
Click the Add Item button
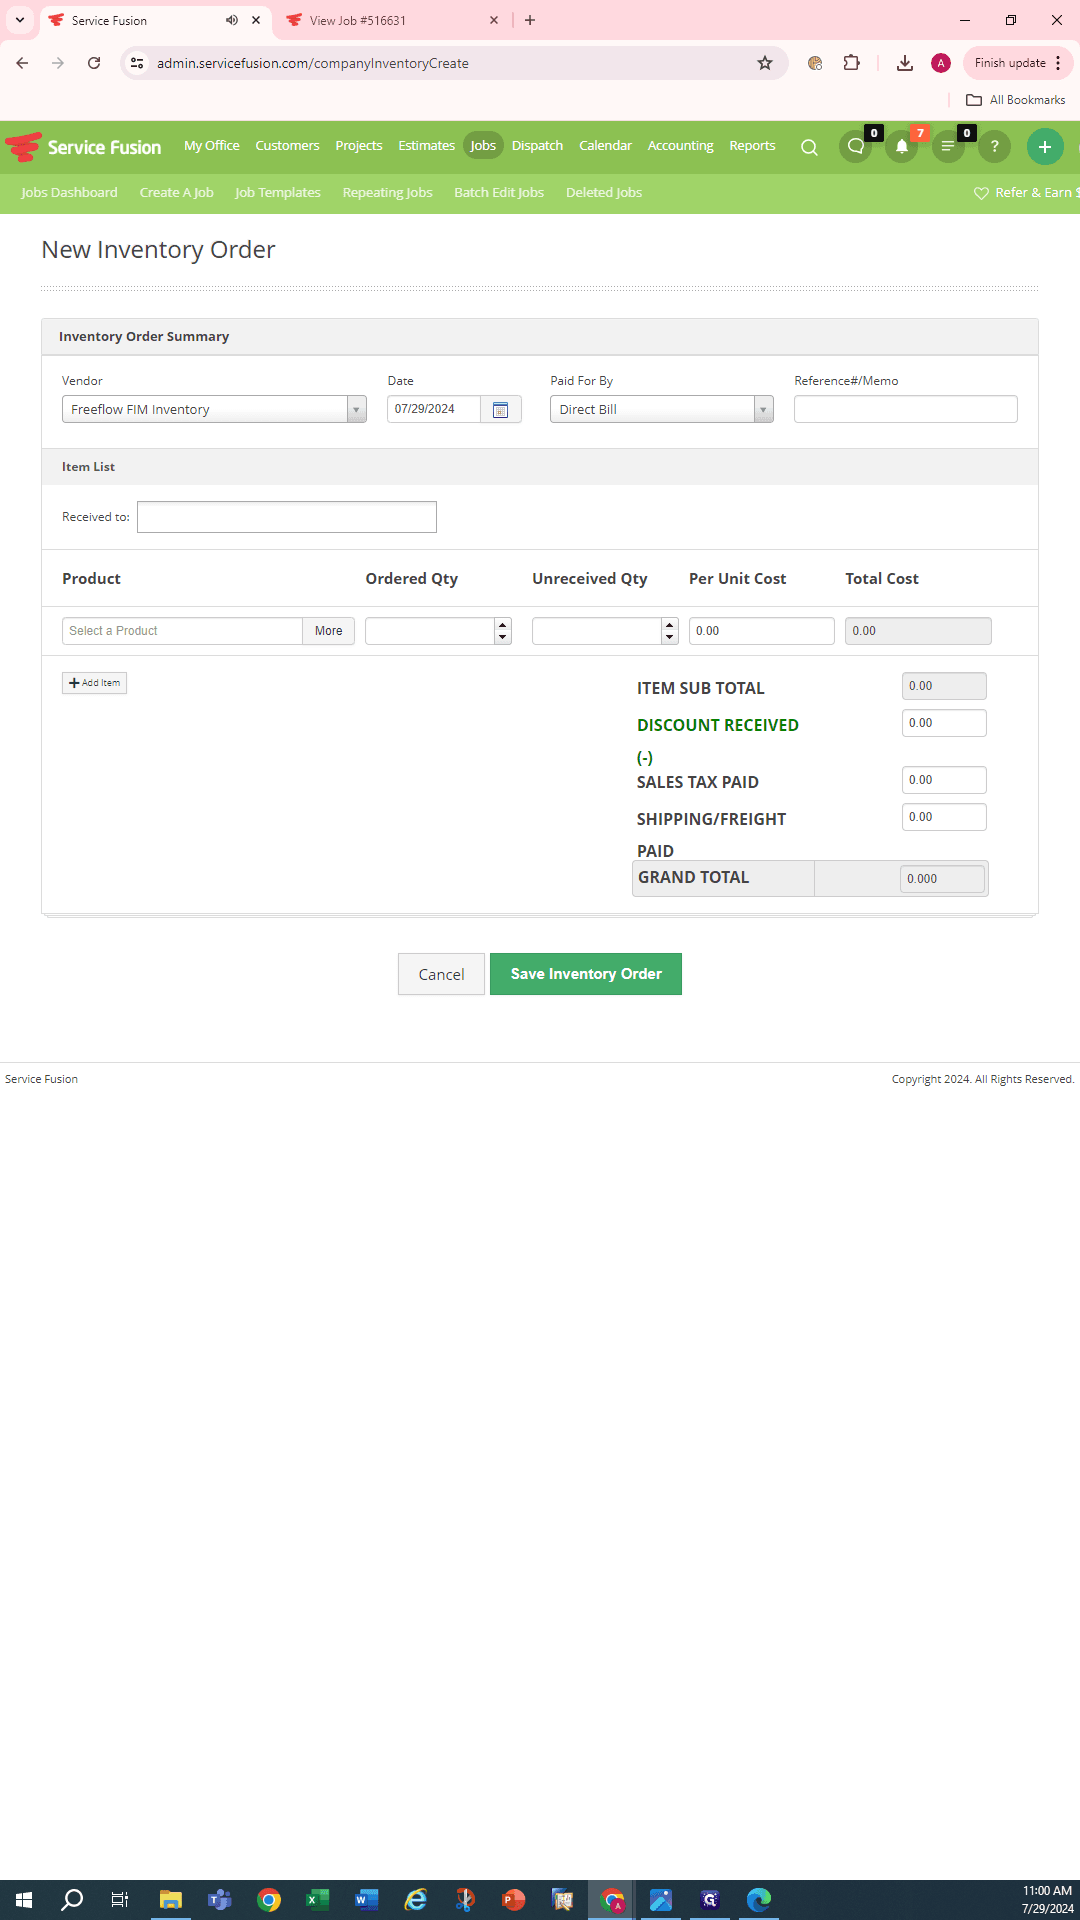[94, 683]
